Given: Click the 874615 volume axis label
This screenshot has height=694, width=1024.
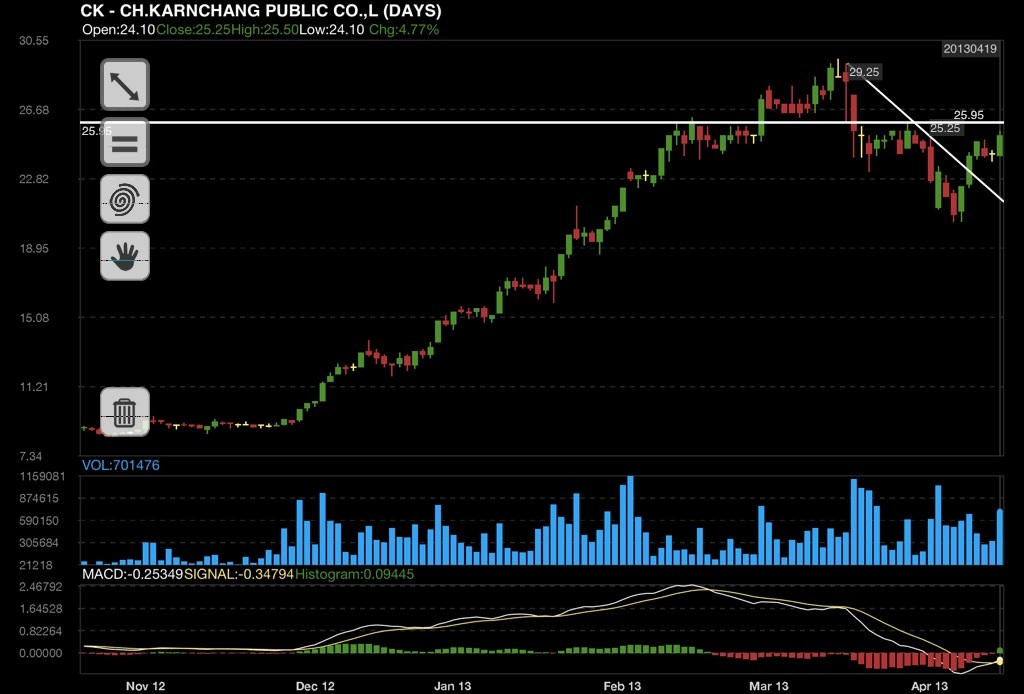Looking at the screenshot, I should point(39,498).
